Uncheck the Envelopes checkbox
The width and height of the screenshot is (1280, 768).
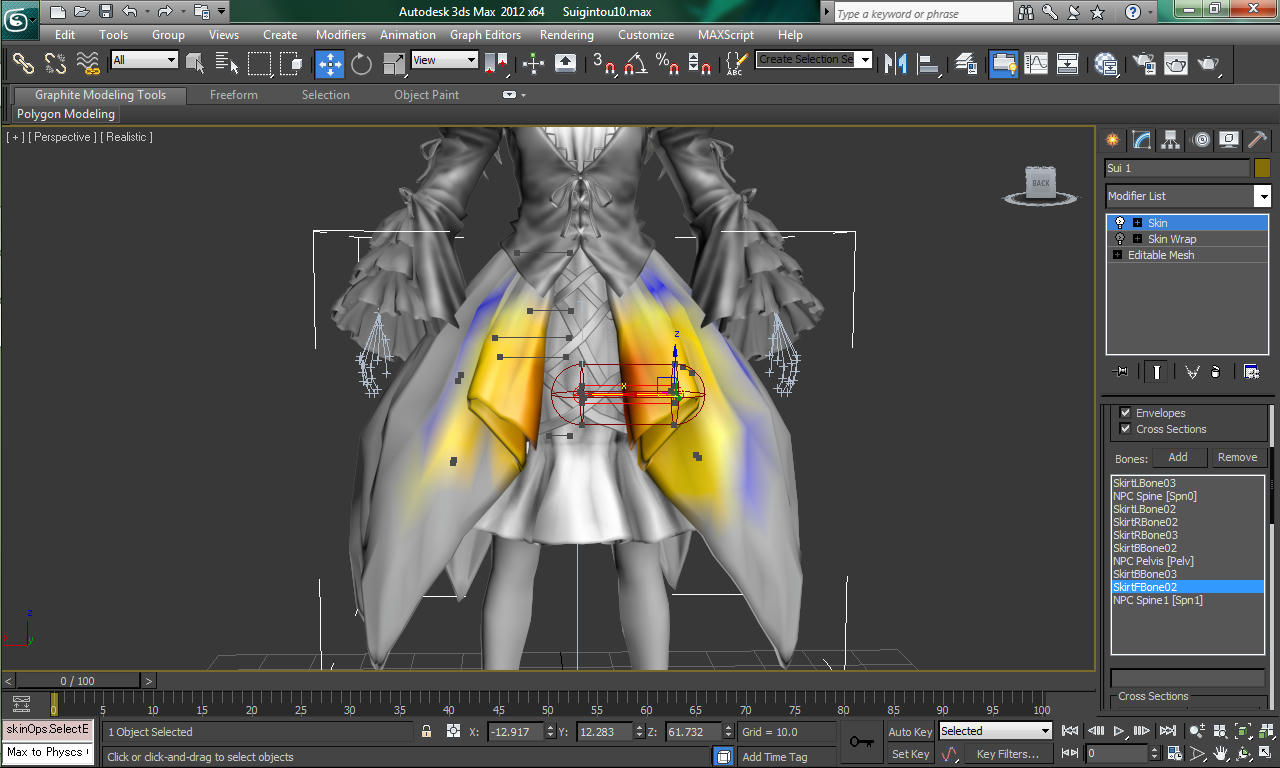click(1125, 413)
